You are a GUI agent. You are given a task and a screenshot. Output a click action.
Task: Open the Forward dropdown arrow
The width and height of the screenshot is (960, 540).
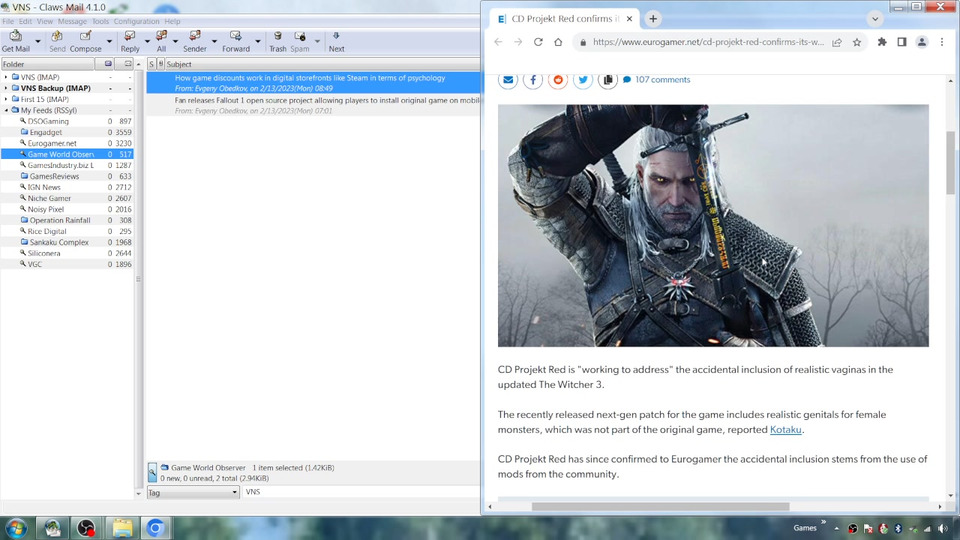click(x=257, y=42)
